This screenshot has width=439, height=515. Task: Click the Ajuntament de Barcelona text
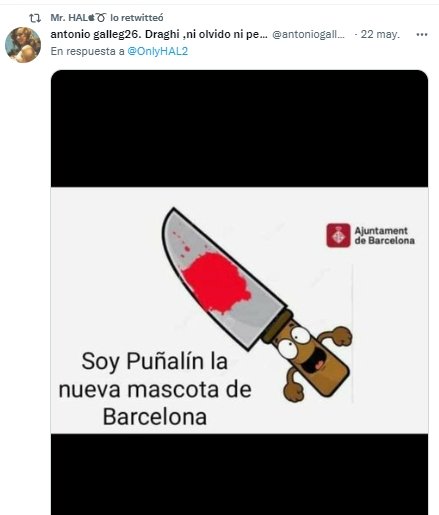[x=384, y=236]
